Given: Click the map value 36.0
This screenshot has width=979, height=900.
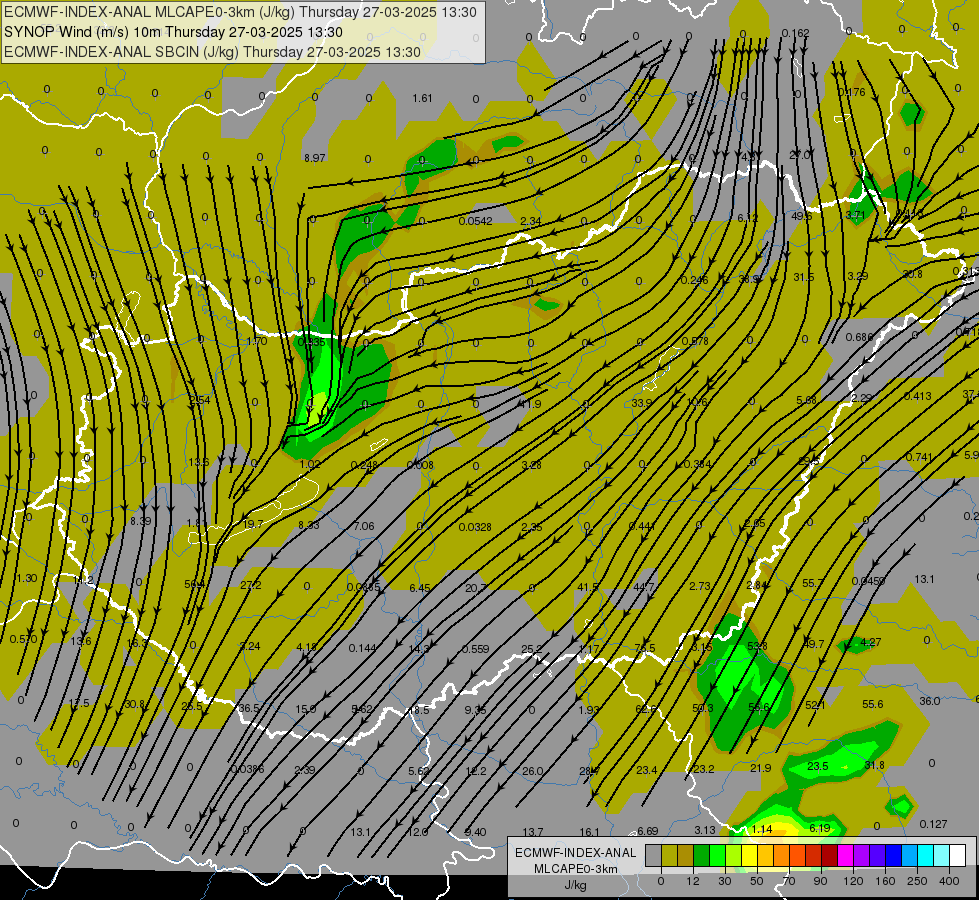Looking at the screenshot, I should point(930,701).
